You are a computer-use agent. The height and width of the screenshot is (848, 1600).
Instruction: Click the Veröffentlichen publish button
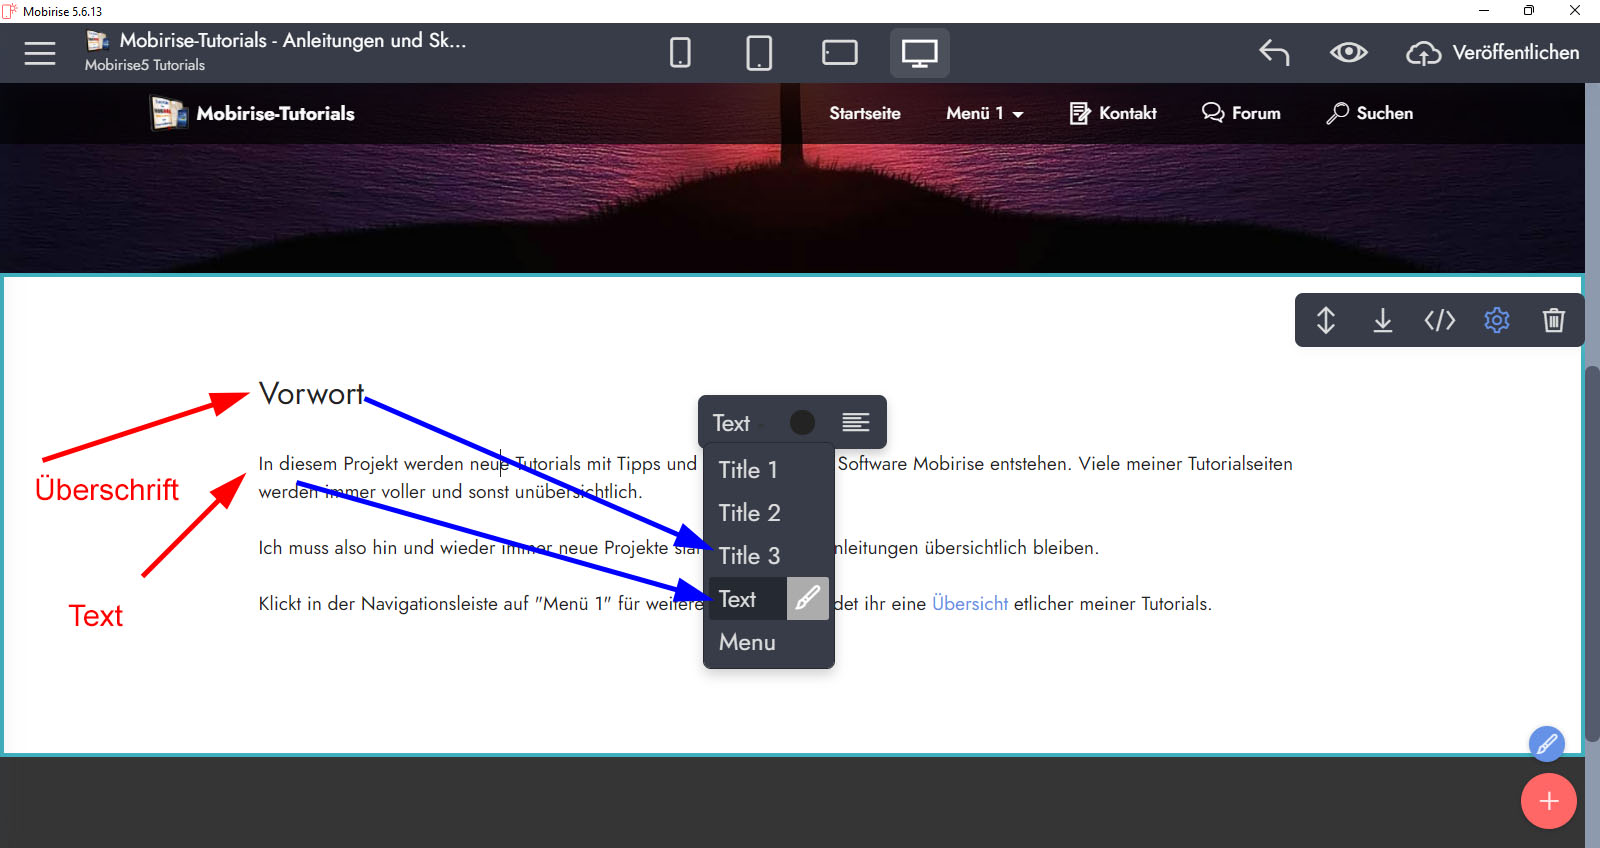click(x=1493, y=53)
